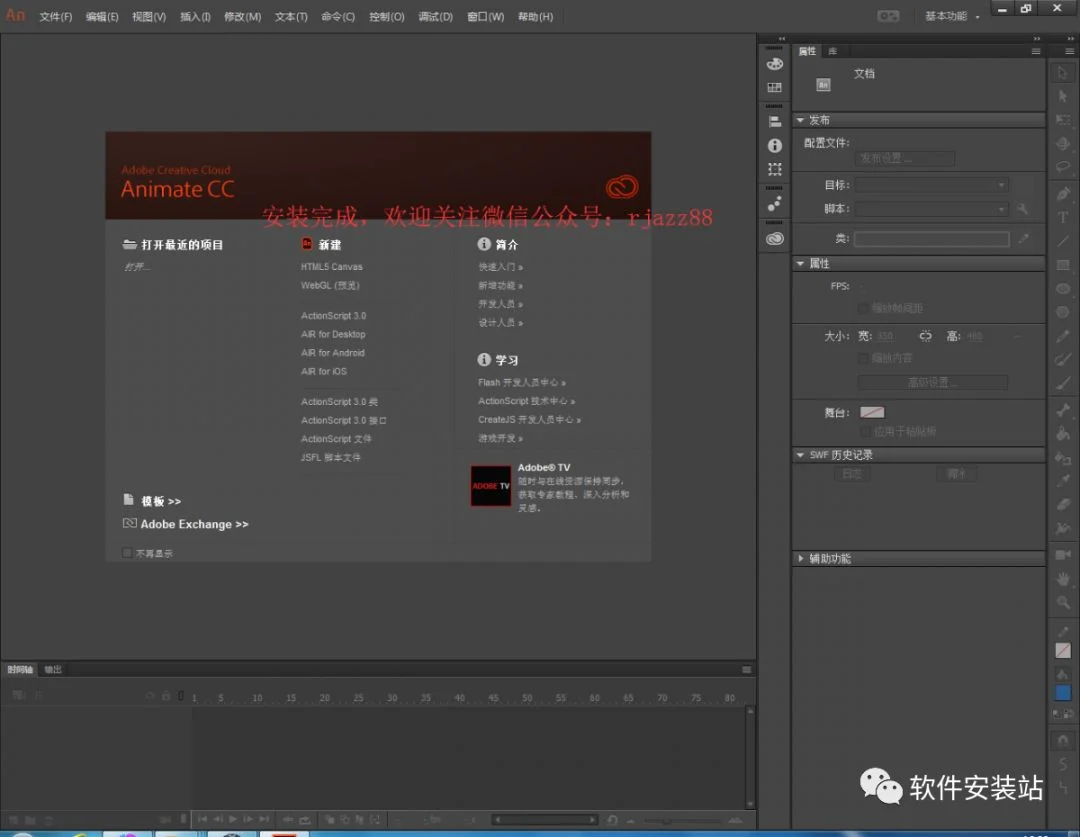This screenshot has height=837, width=1080.
Task: Switch to the 库 tab
Action: point(832,51)
